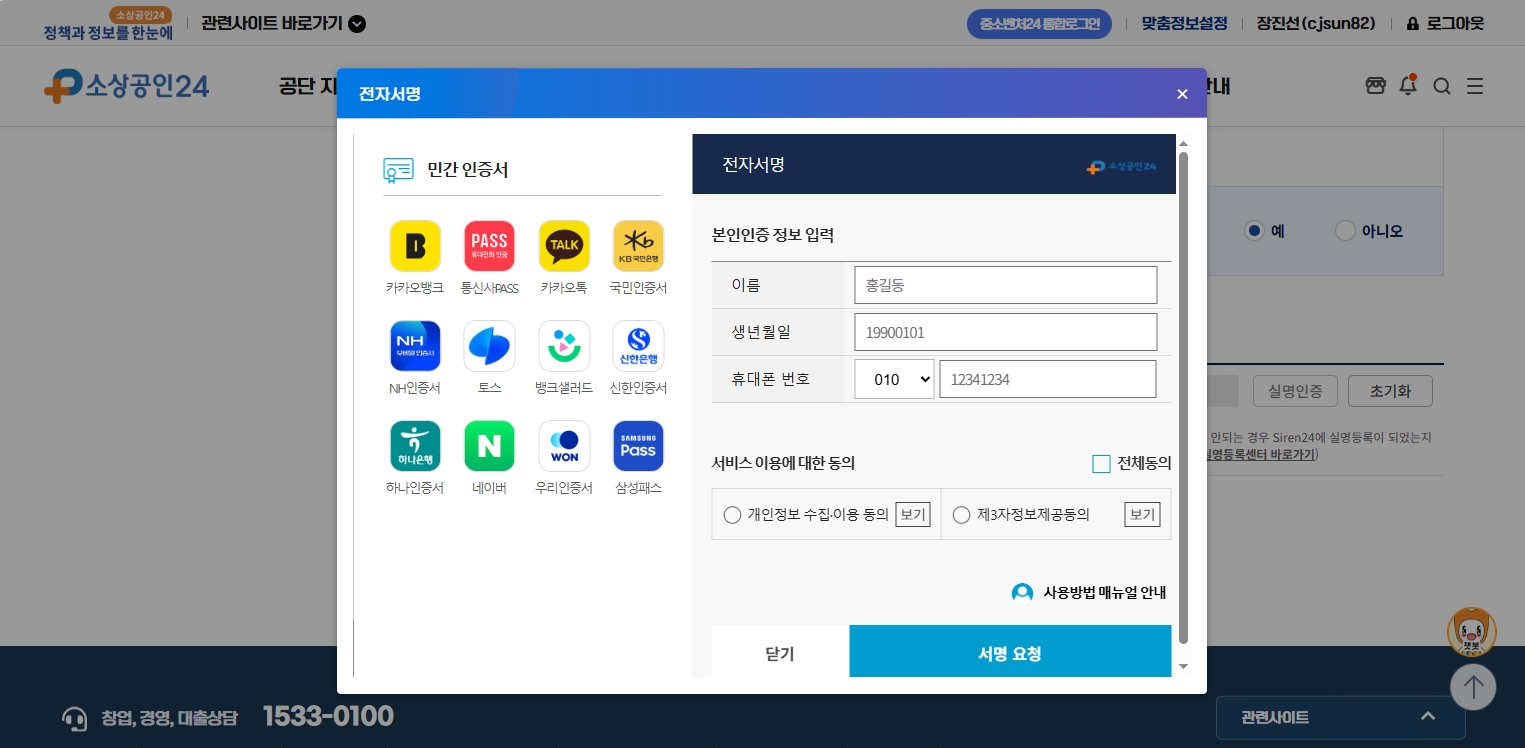This screenshot has height=748, width=1525.
Task: Click the 소상공인24 logo
Action: 126,86
